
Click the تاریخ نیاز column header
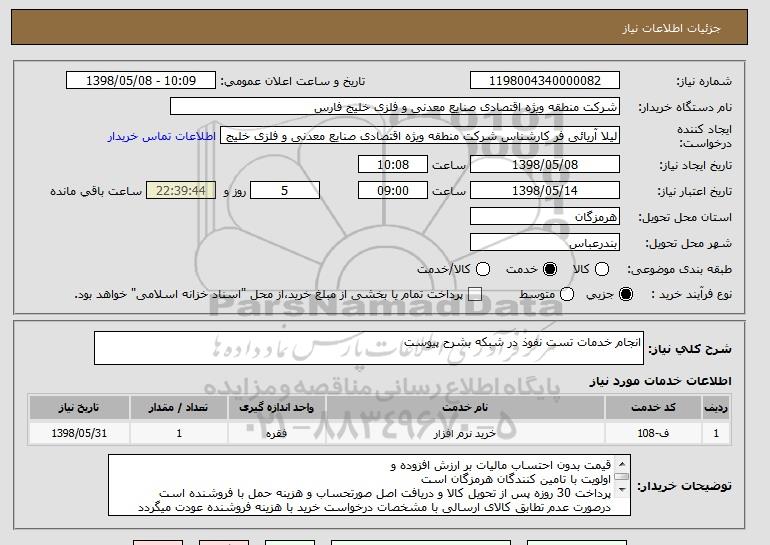pyautogui.click(x=79, y=408)
